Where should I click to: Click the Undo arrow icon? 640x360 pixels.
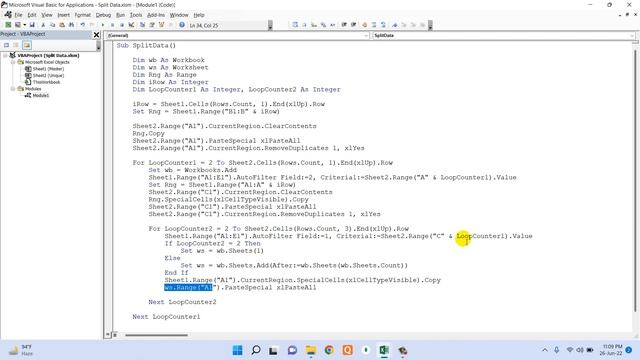click(x=83, y=25)
